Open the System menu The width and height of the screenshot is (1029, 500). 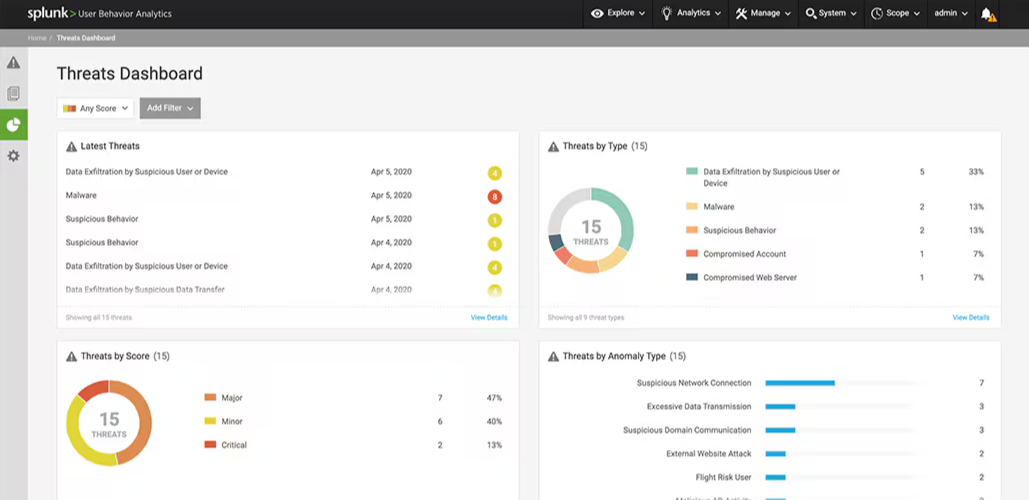[831, 13]
